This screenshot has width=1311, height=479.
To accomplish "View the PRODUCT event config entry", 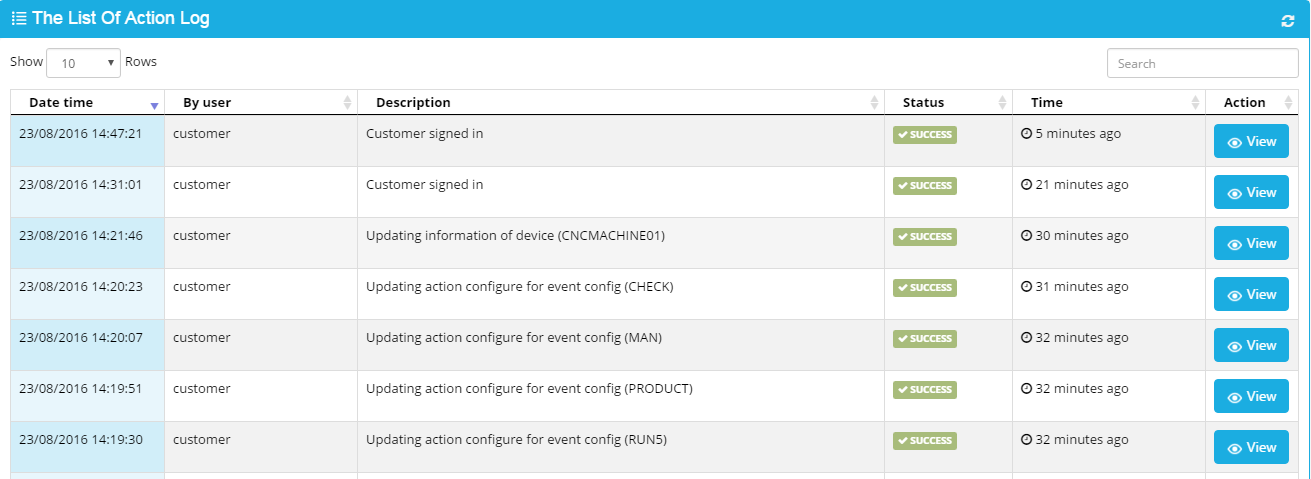I will [1251, 397].
